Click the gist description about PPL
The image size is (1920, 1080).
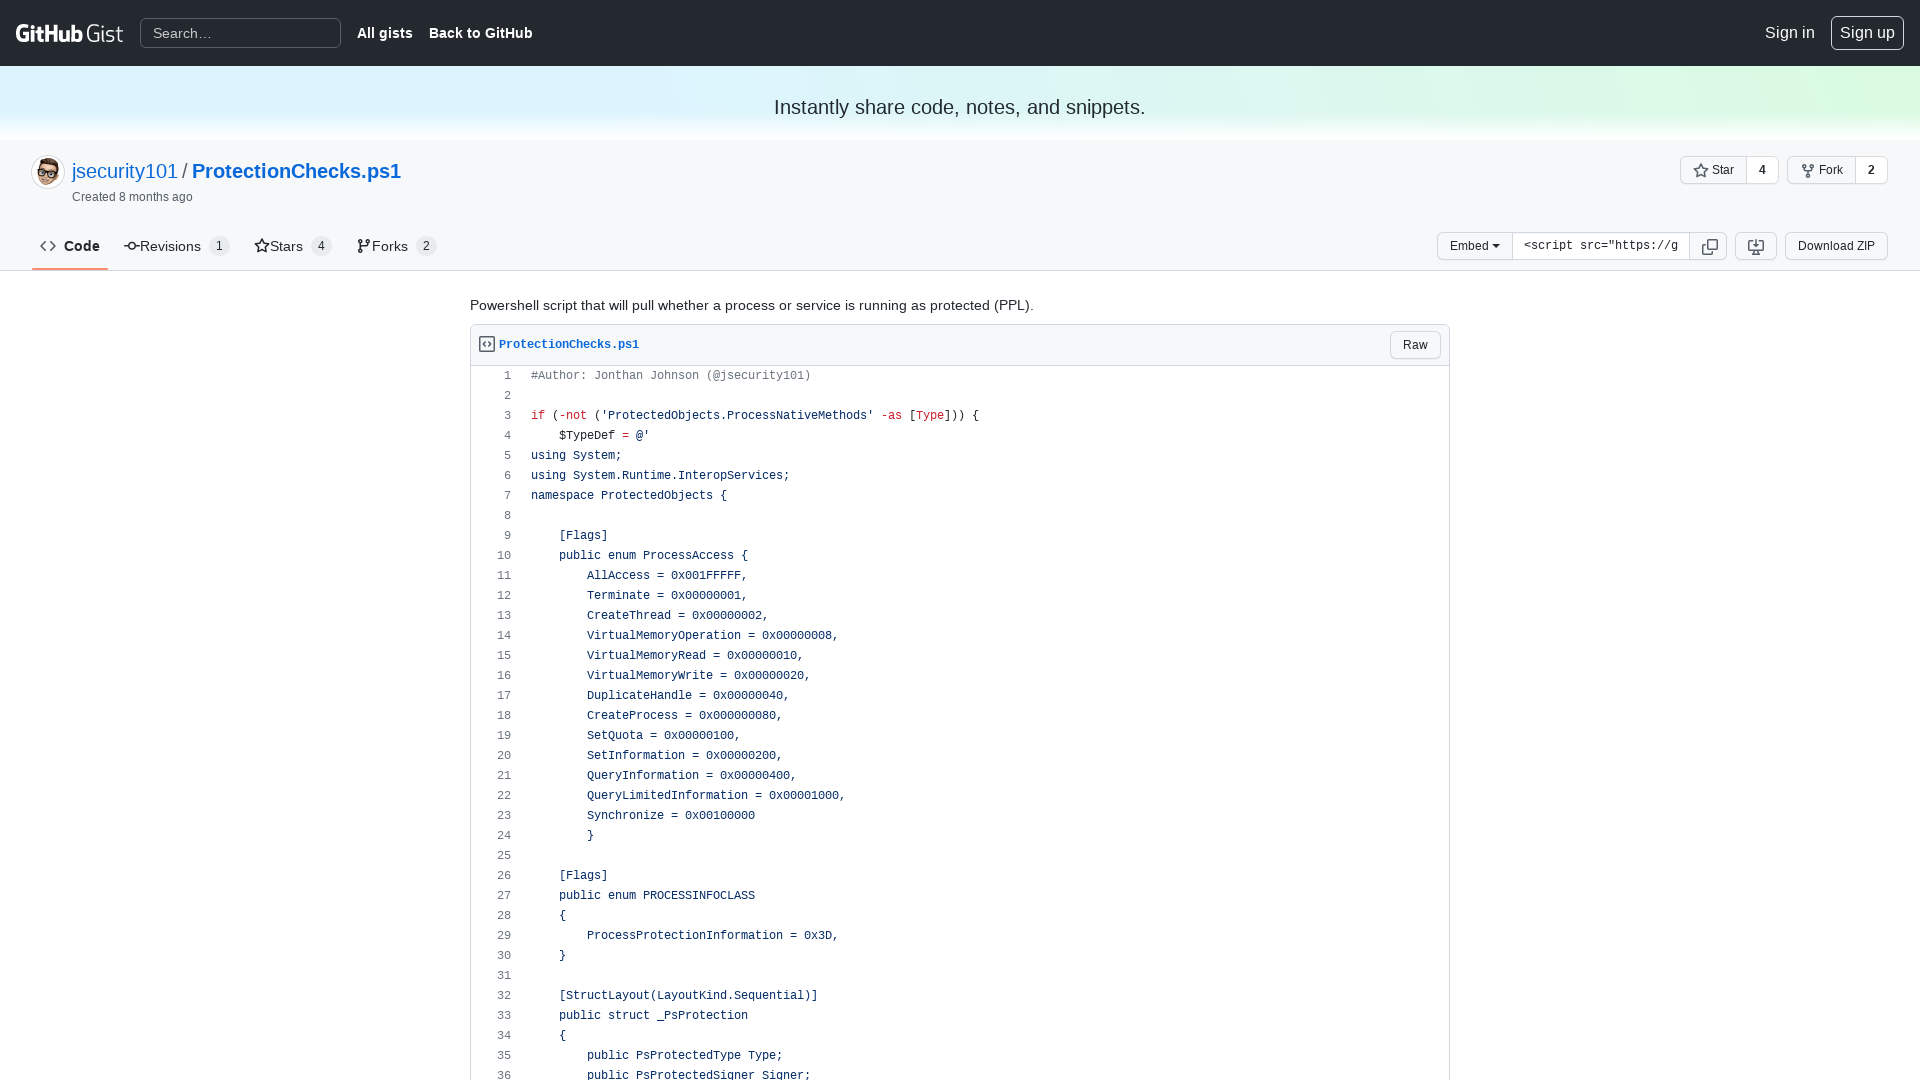pyautogui.click(x=752, y=306)
